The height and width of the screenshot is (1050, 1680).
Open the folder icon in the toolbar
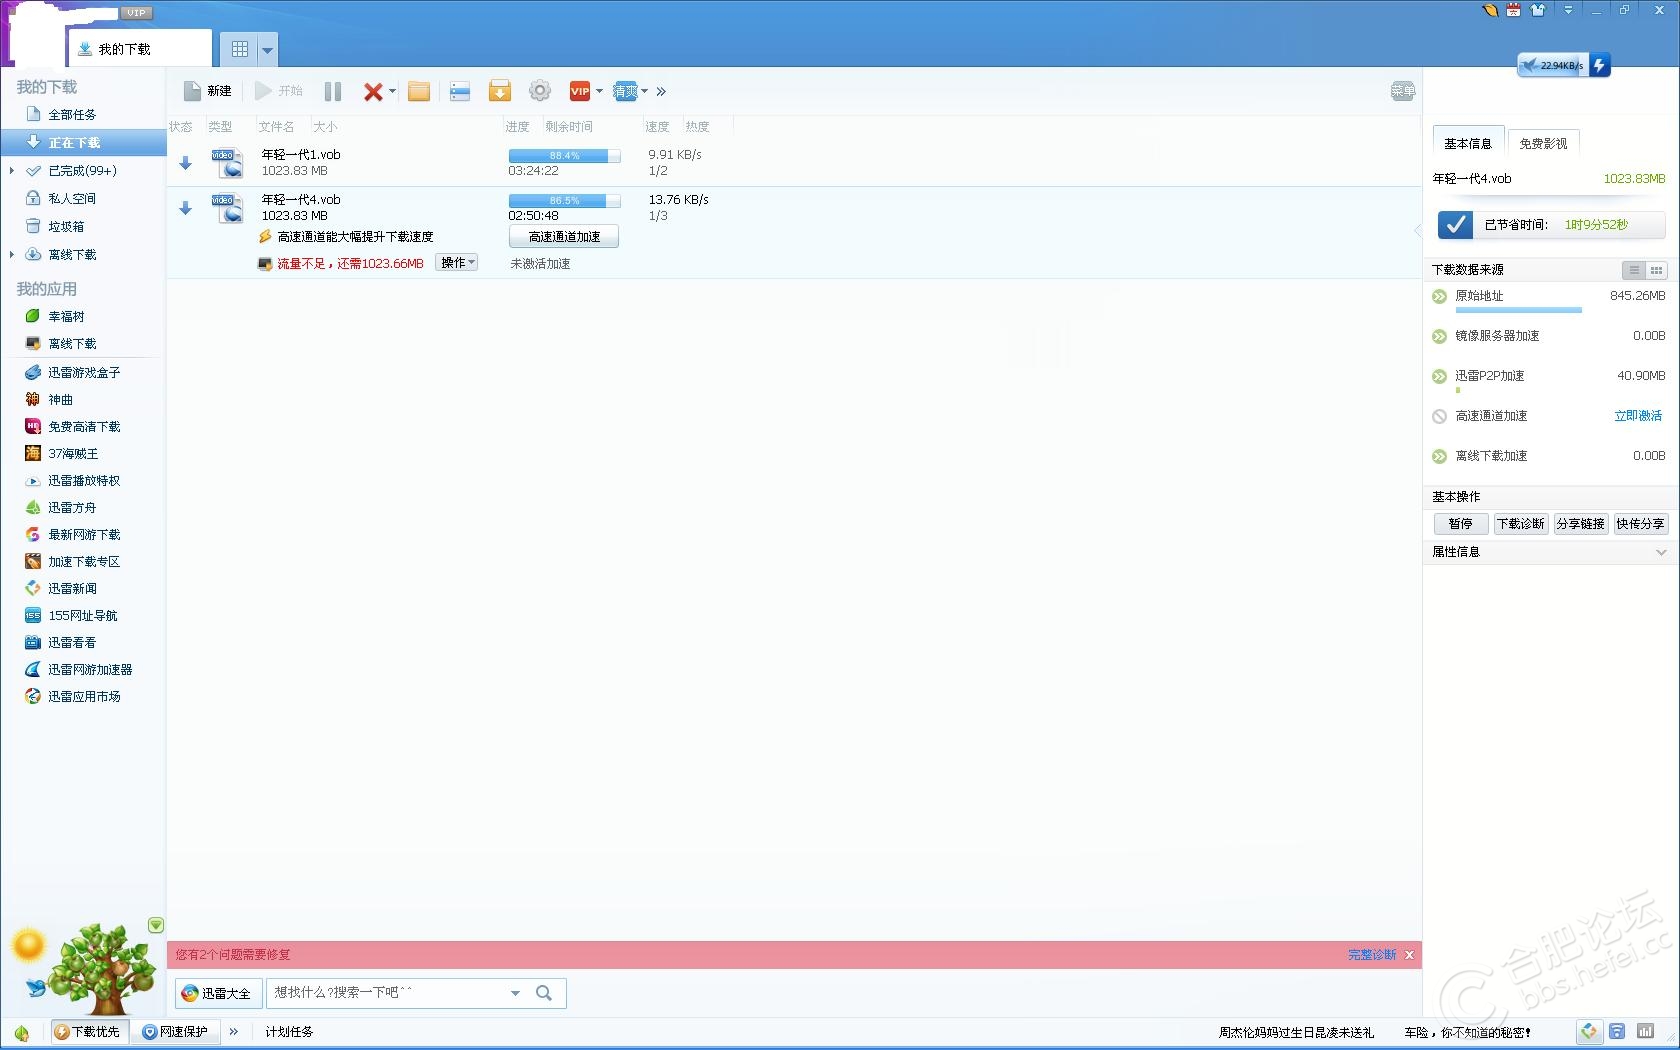pos(419,91)
